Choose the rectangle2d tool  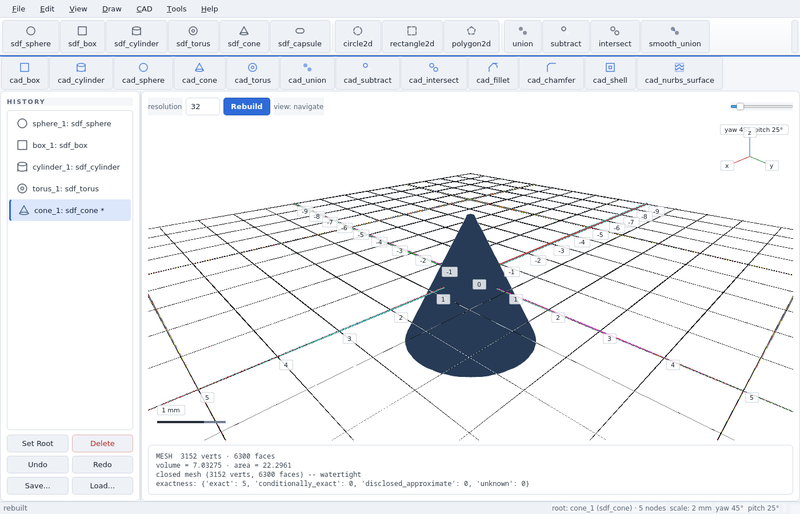pos(412,37)
